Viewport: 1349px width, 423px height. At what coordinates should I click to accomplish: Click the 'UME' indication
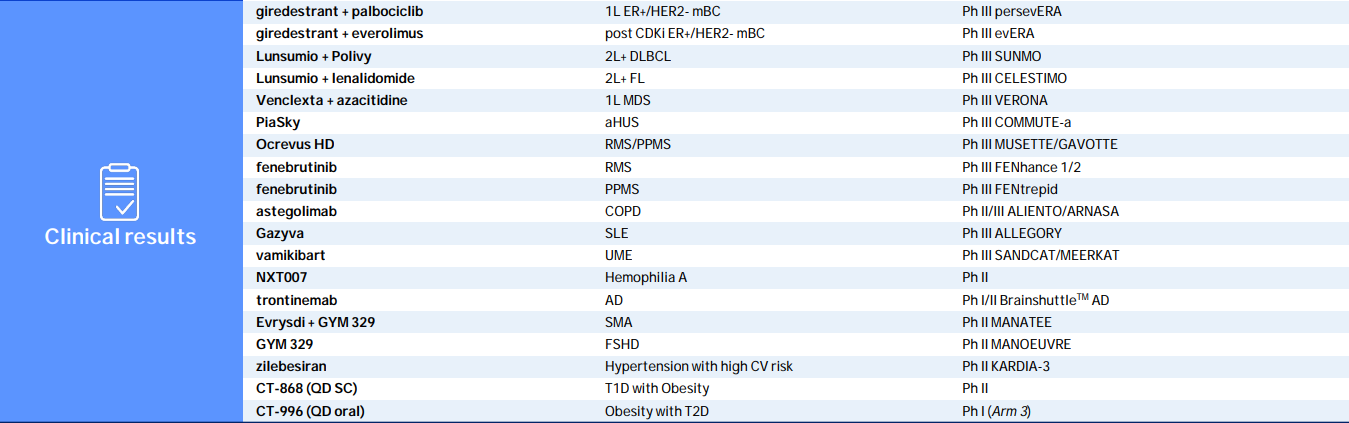point(619,255)
